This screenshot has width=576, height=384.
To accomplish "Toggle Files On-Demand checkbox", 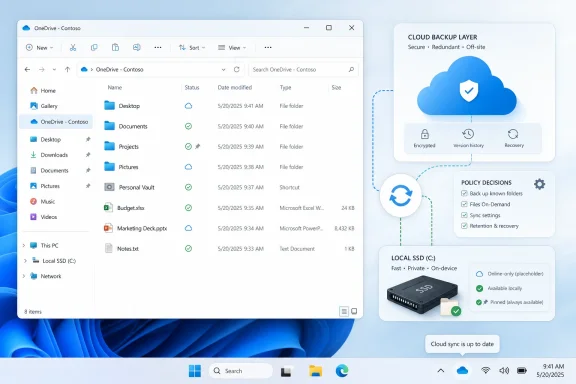I will [464, 204].
